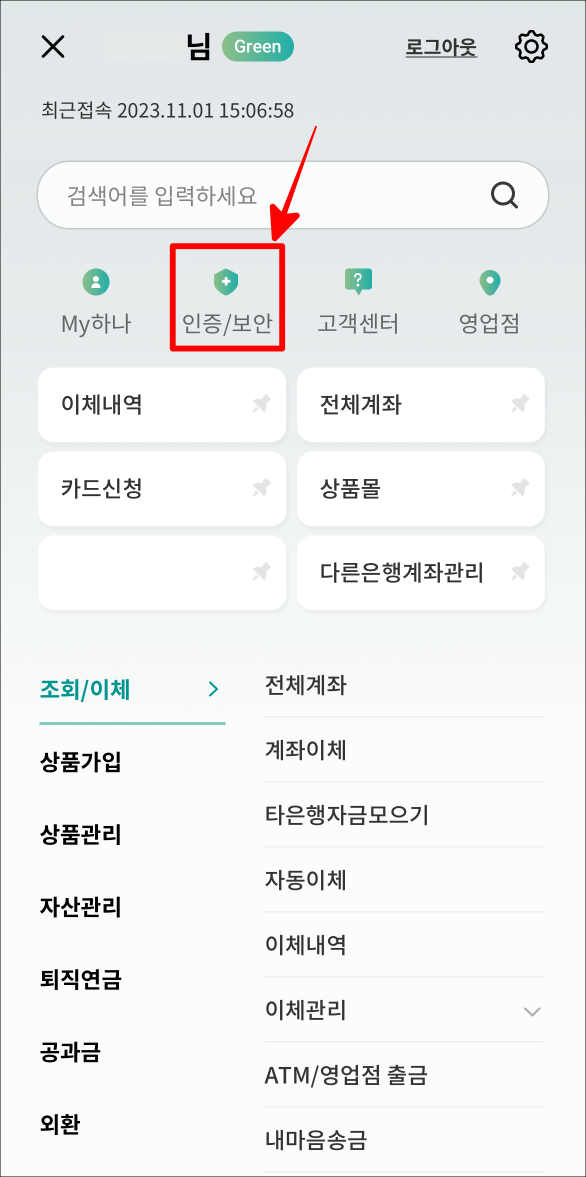Click the pin icon on the empty shortcut slot
The width and height of the screenshot is (586, 1177).
pos(260,572)
